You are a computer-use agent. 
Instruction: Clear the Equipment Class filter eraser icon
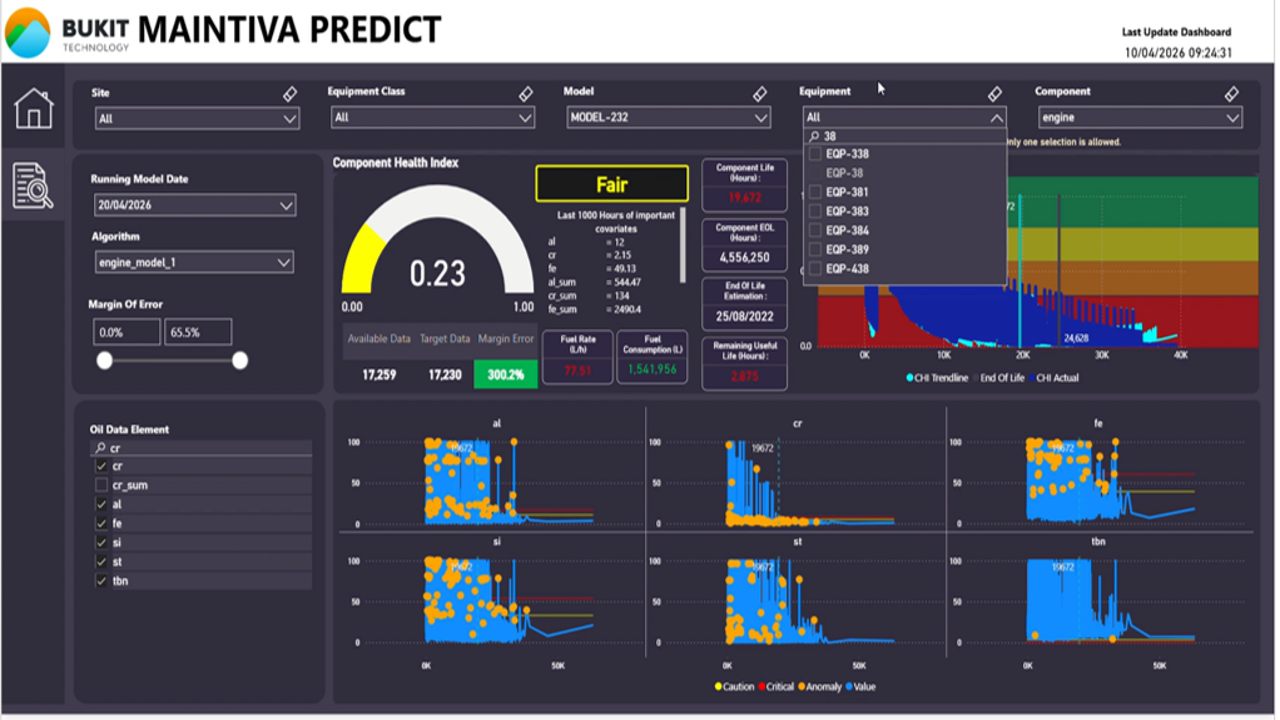(x=526, y=94)
